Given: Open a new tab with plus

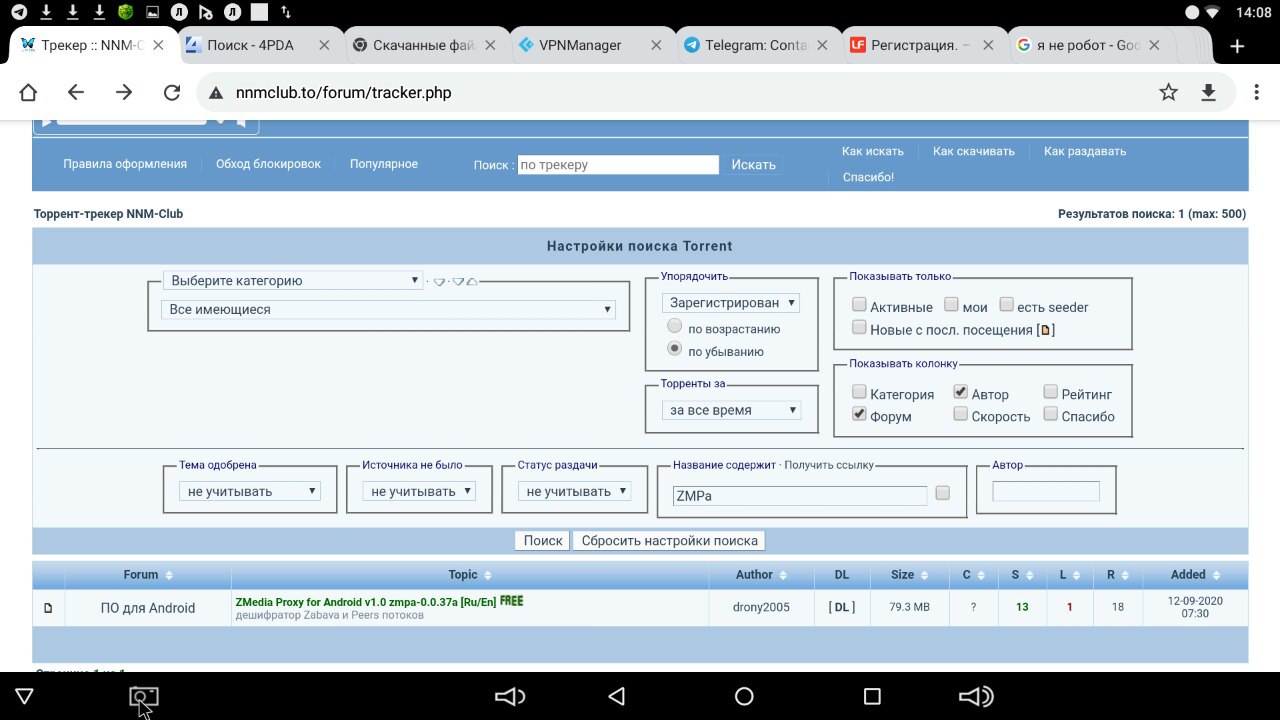Looking at the screenshot, I should (1237, 46).
